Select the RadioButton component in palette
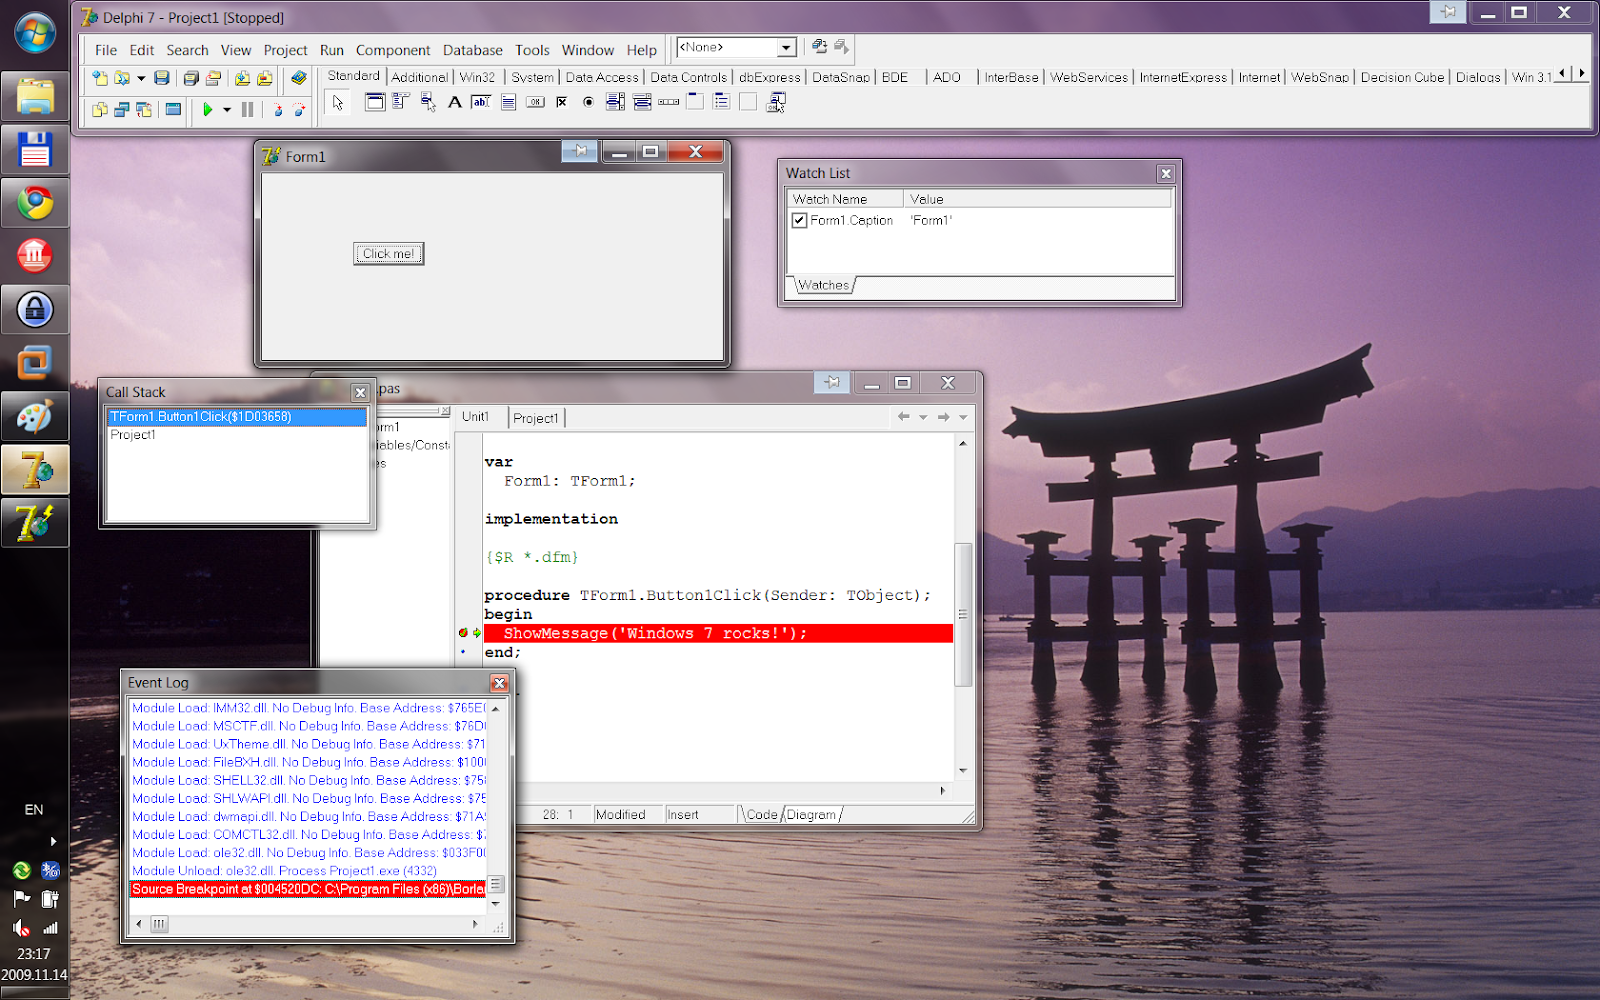Image resolution: width=1600 pixels, height=1000 pixels. tap(588, 102)
